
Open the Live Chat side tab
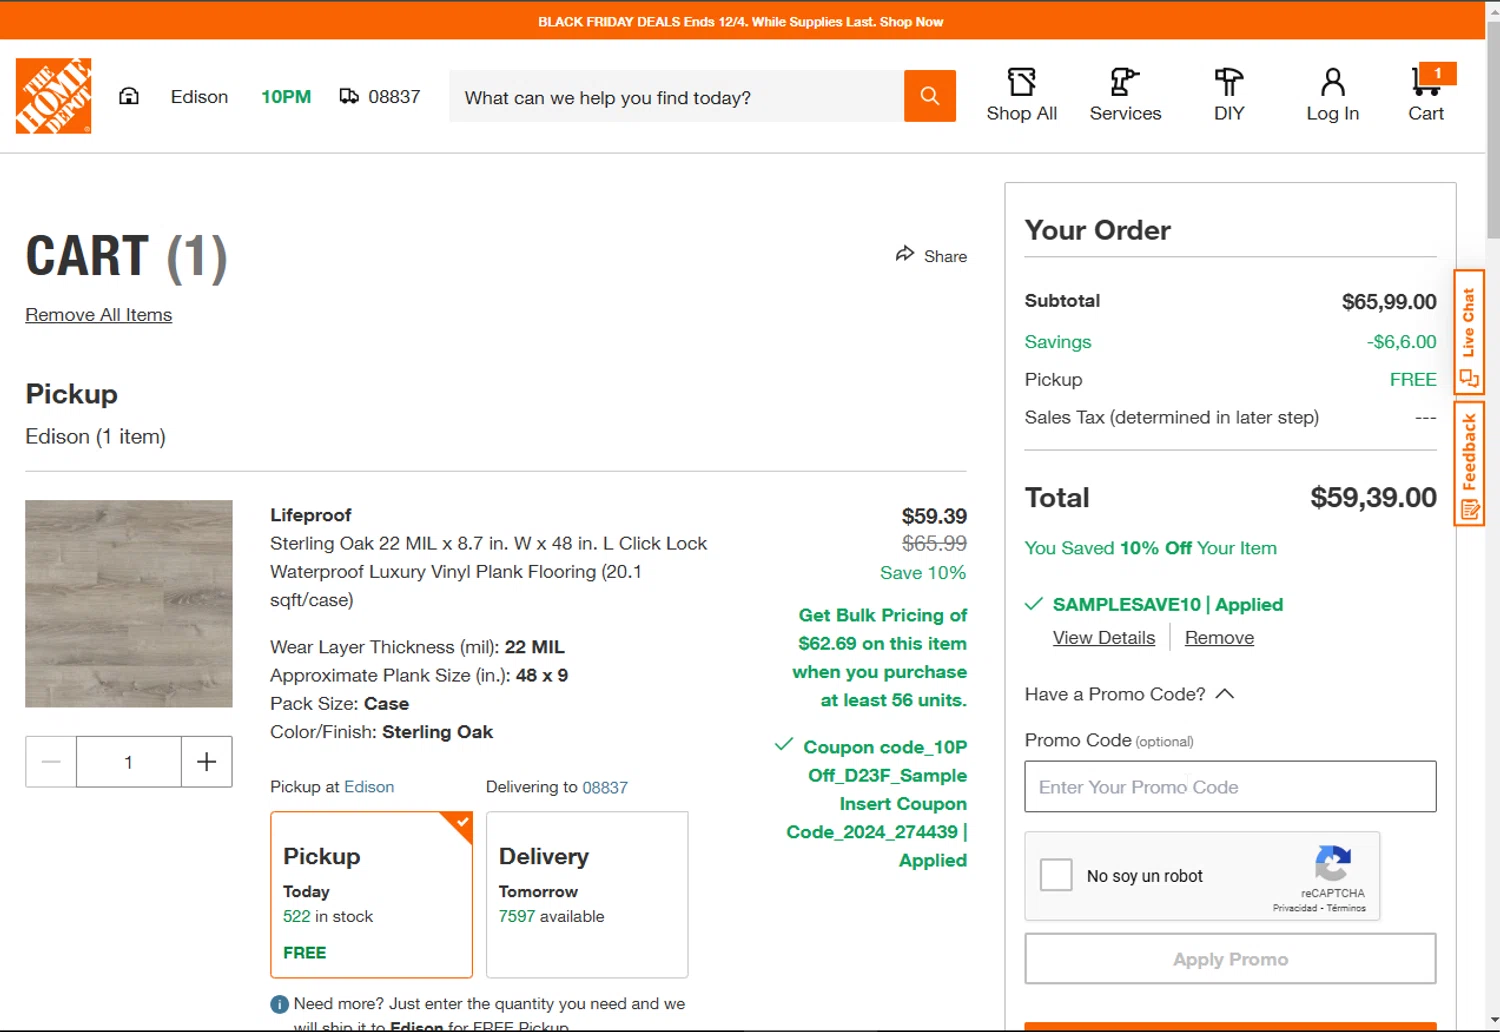1469,332
